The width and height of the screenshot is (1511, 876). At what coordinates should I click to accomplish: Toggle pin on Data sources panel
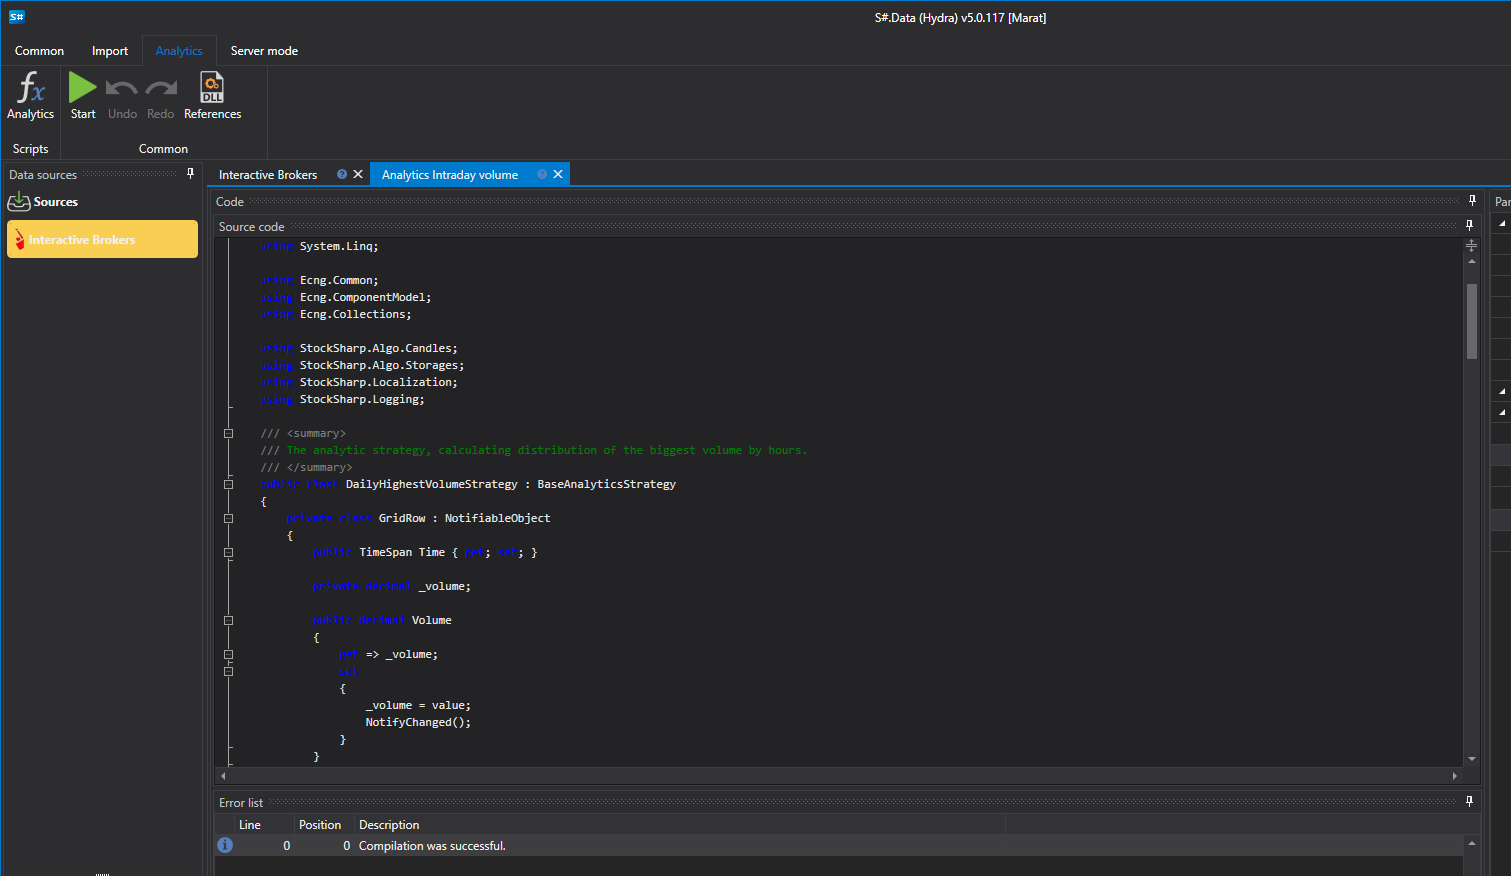pos(190,173)
